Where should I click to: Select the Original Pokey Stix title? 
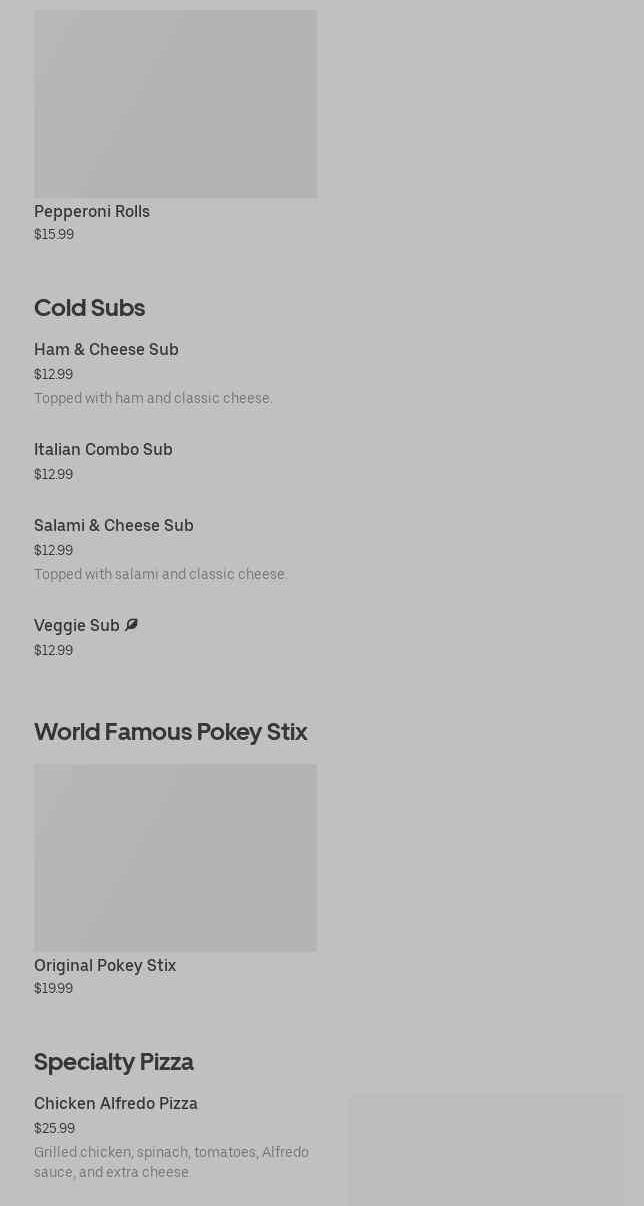105,965
